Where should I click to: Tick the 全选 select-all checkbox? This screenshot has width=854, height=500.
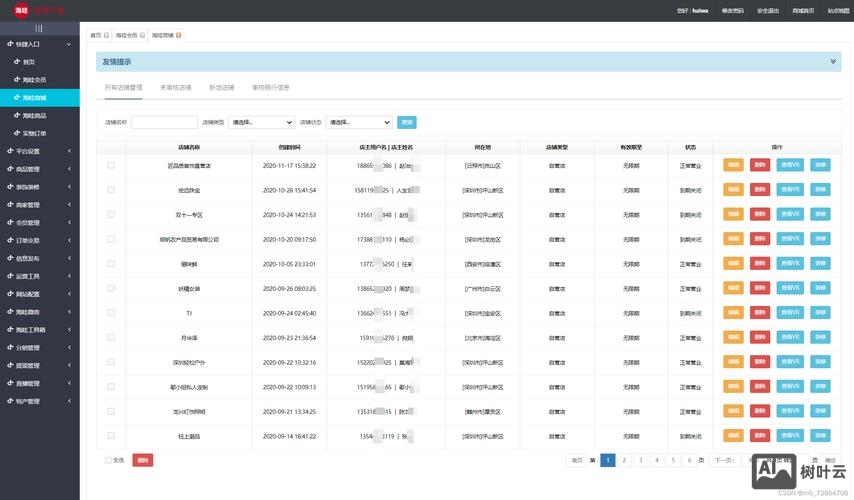coord(109,460)
